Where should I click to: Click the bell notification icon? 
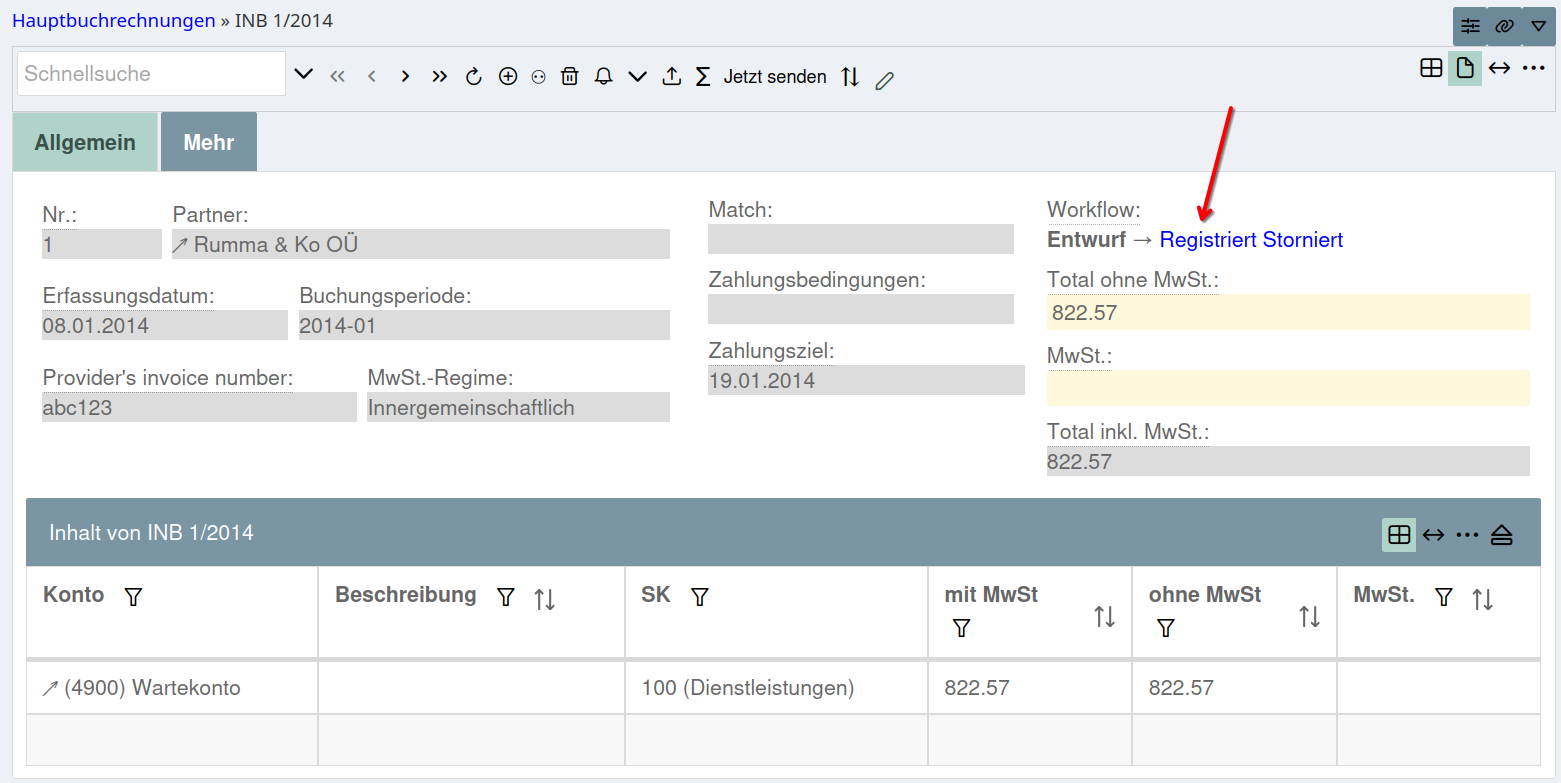click(x=603, y=76)
